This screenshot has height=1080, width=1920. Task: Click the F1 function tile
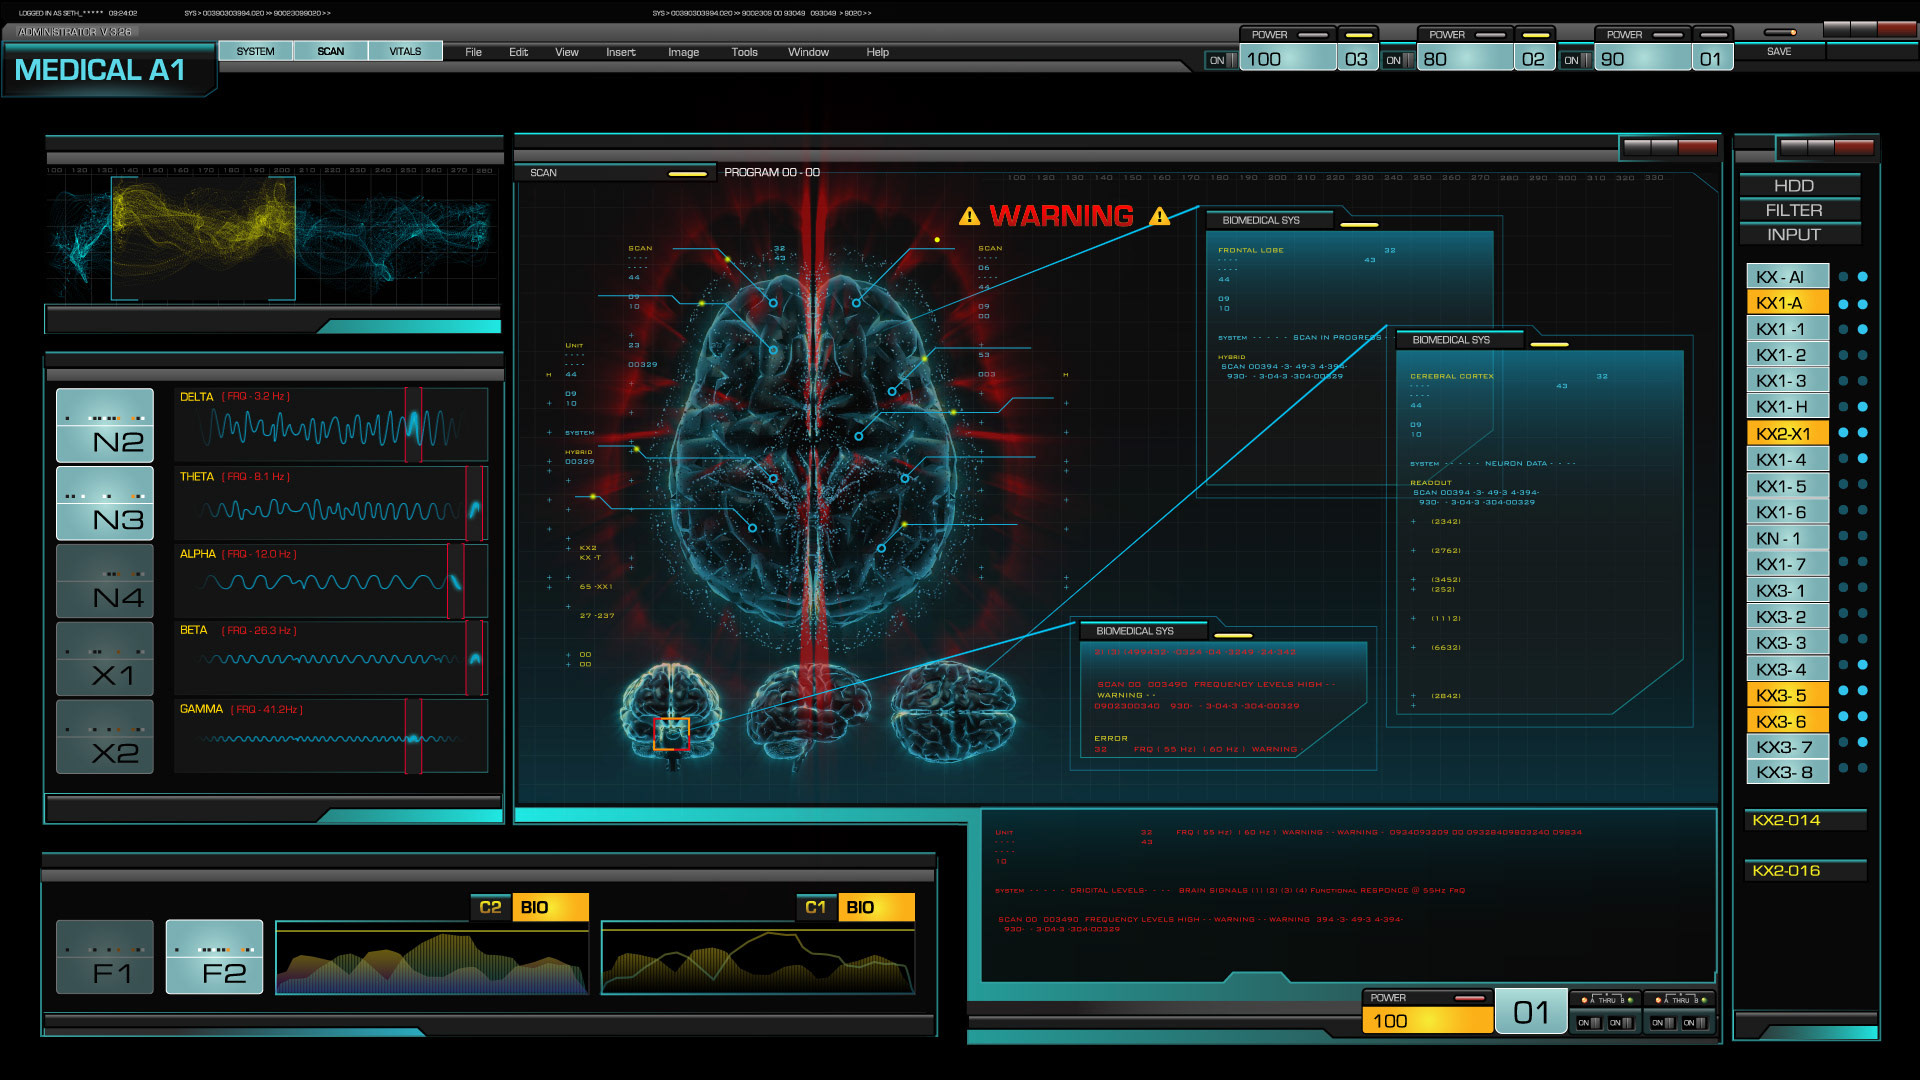point(105,957)
